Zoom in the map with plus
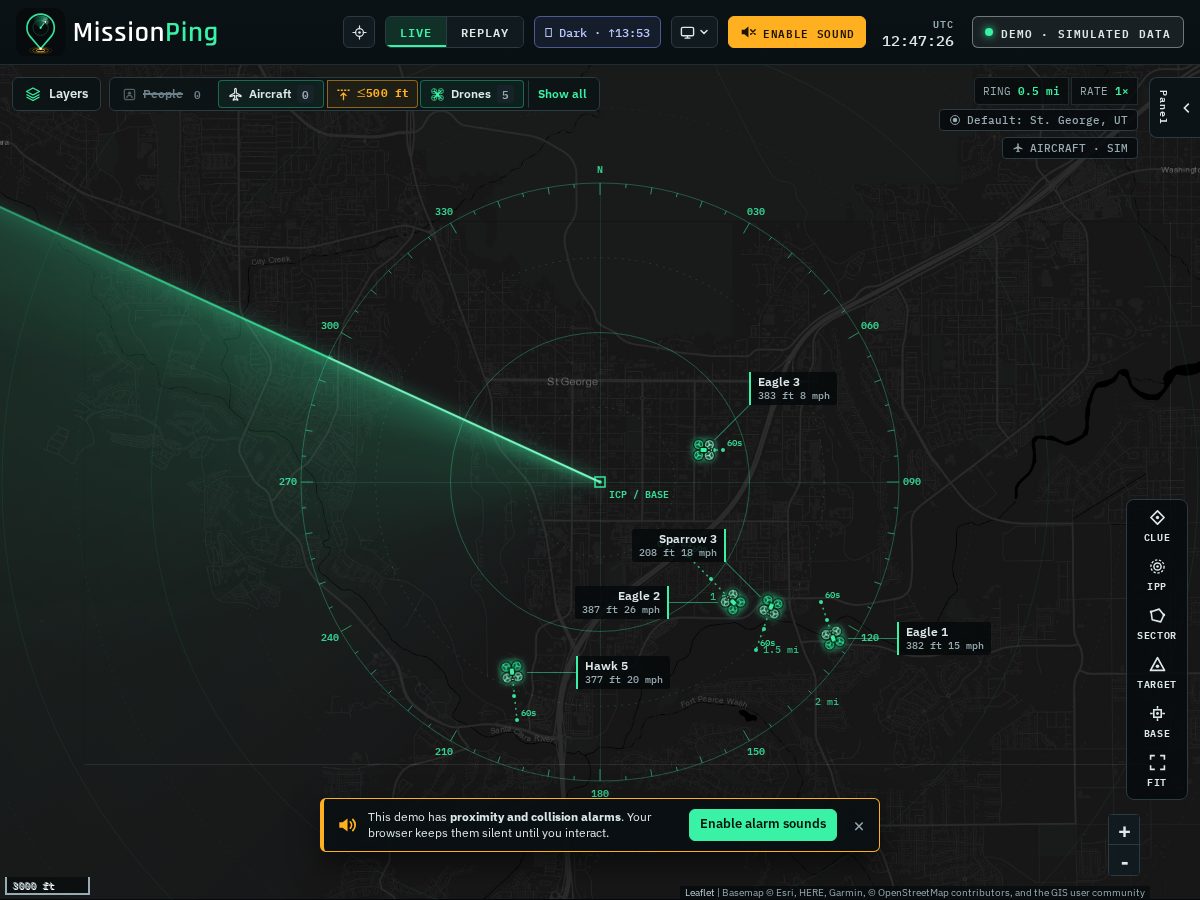The image size is (1200, 900). click(x=1124, y=832)
